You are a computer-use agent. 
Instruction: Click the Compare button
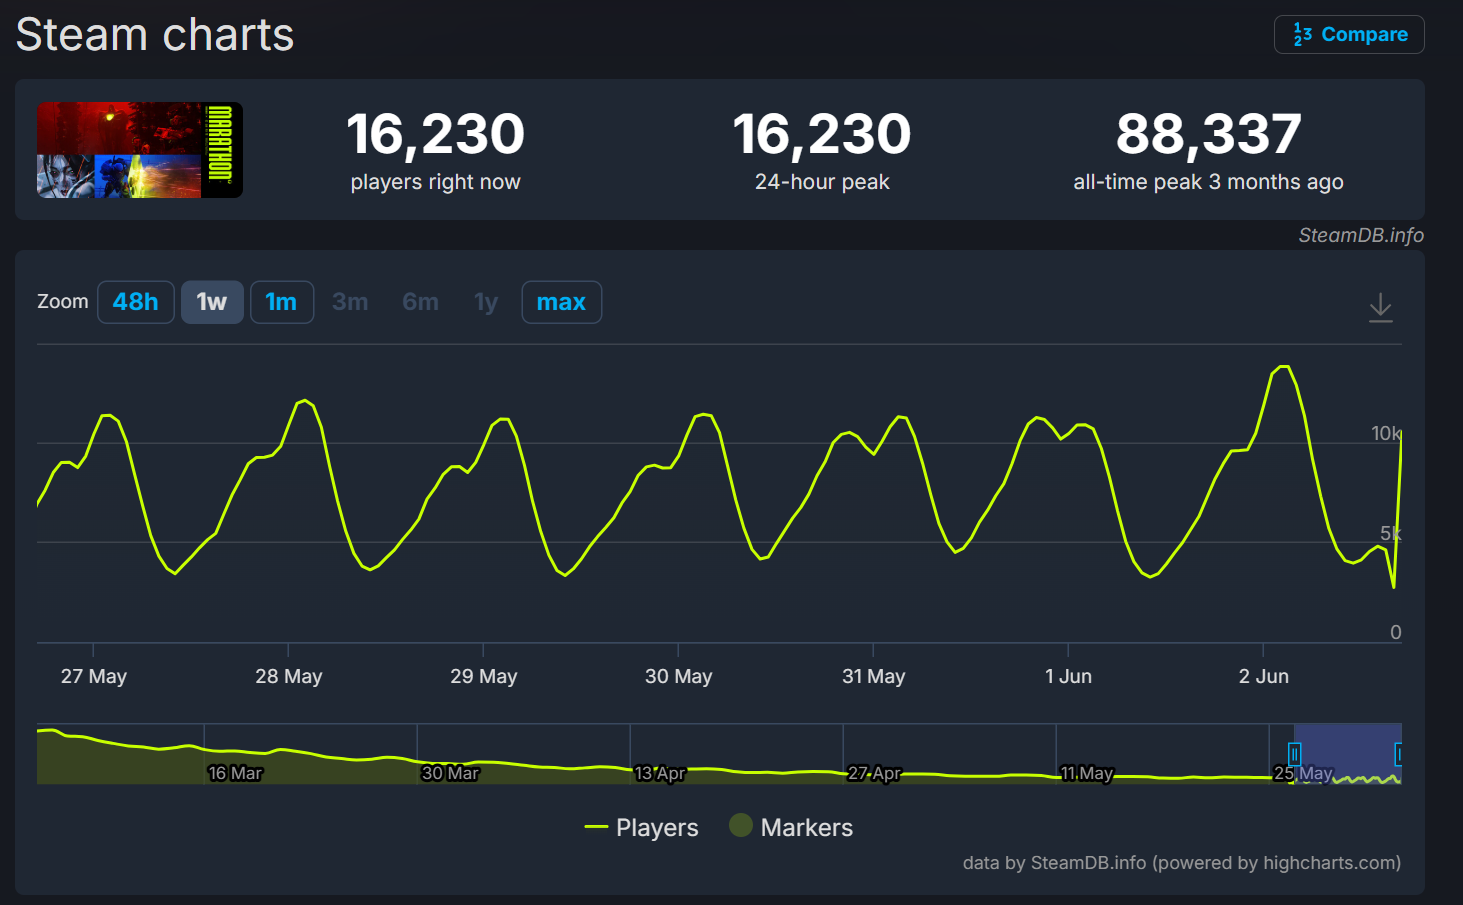click(x=1349, y=35)
